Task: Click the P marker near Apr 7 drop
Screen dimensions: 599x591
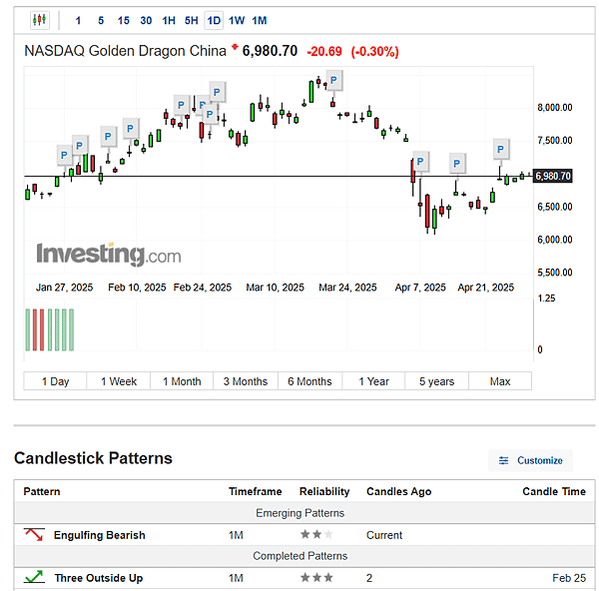Action: (x=420, y=161)
